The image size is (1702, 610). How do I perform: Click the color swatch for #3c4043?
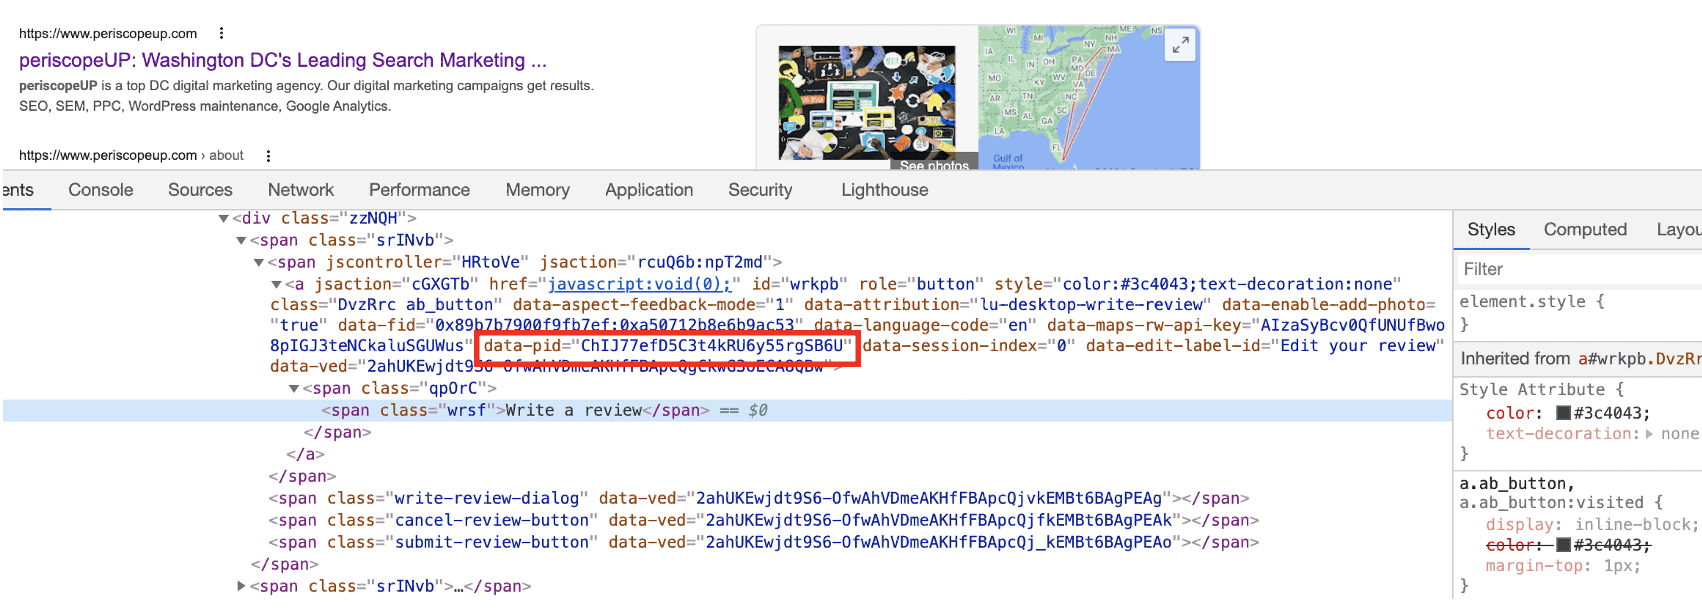[1563, 413]
